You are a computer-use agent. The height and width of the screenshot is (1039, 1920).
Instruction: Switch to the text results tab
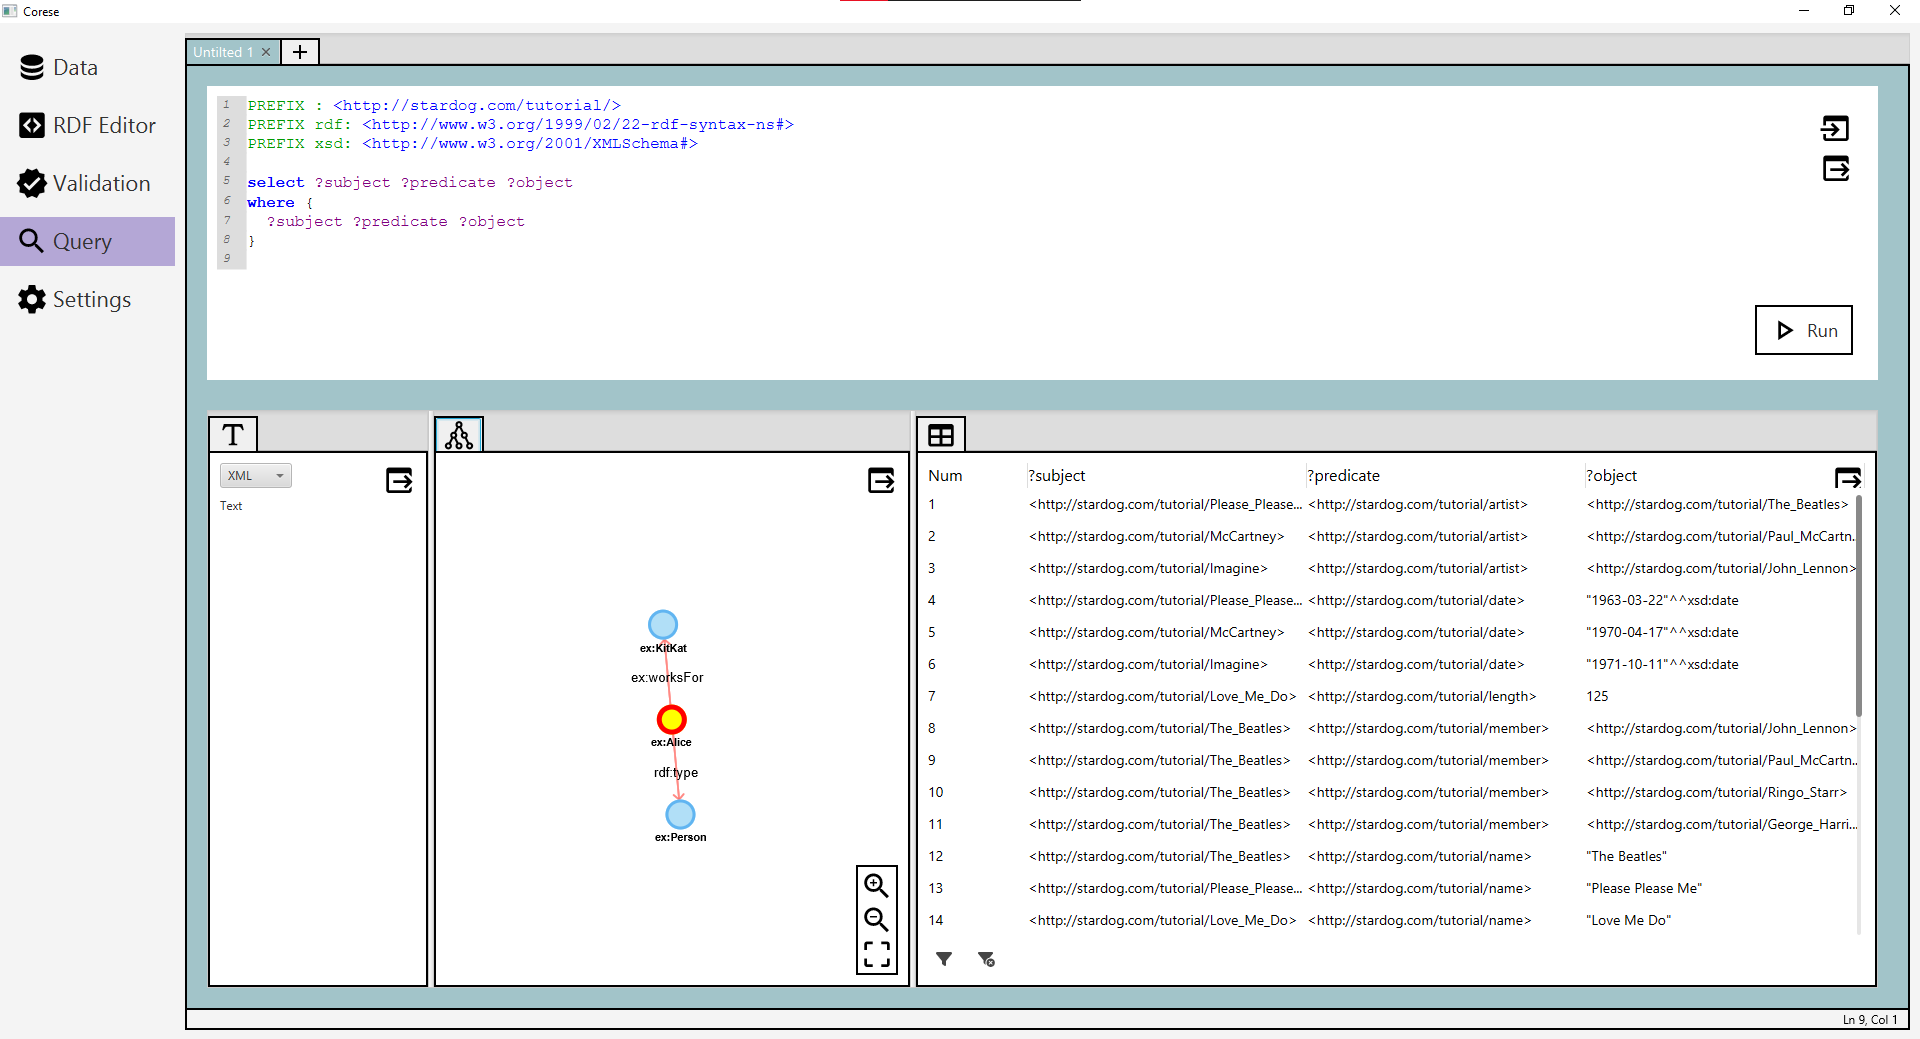(x=233, y=435)
